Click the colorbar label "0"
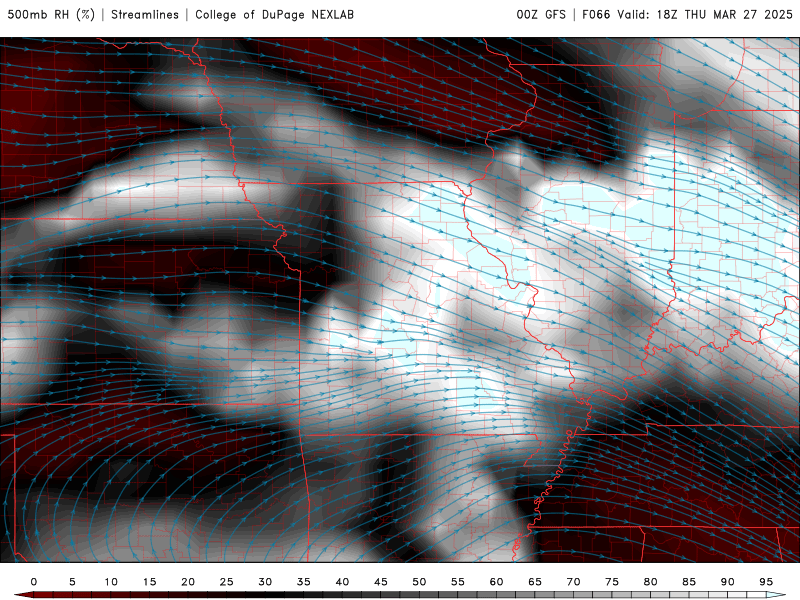The width and height of the screenshot is (800, 600). [x=34, y=582]
